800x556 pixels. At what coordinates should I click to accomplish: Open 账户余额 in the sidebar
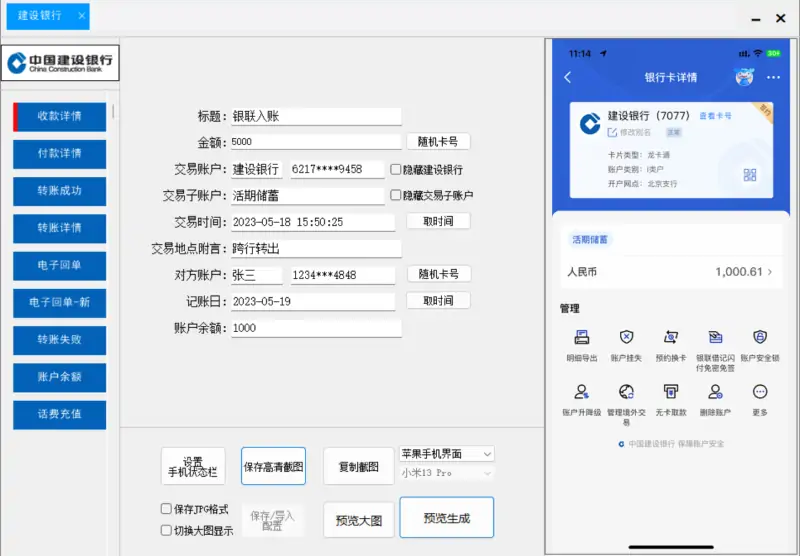point(59,377)
